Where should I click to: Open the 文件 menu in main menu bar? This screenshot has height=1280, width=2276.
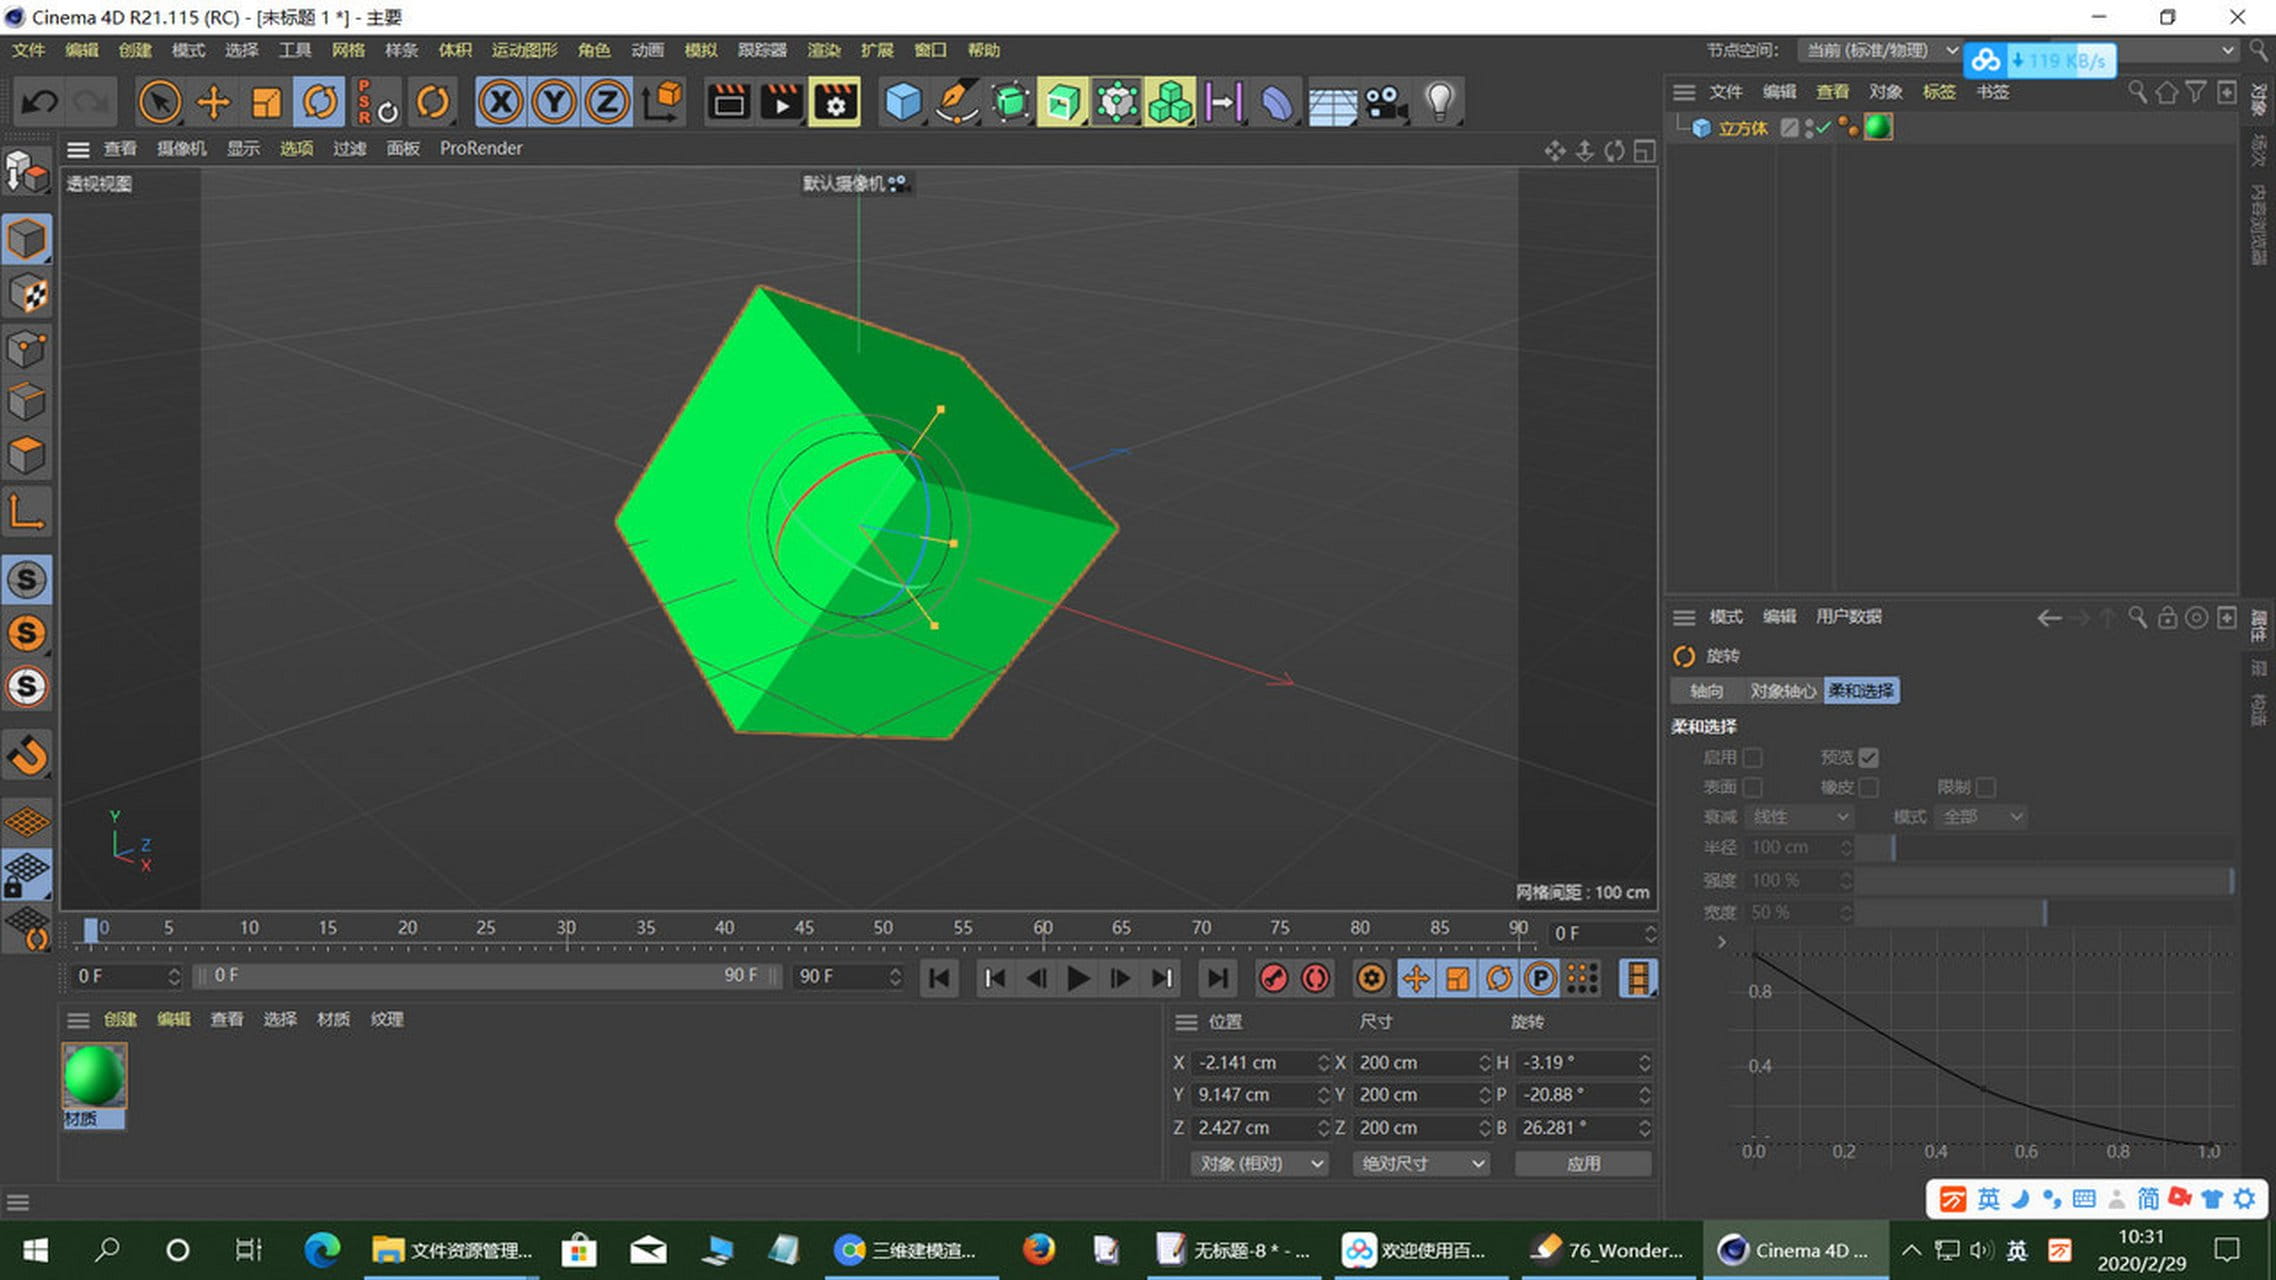[28, 50]
